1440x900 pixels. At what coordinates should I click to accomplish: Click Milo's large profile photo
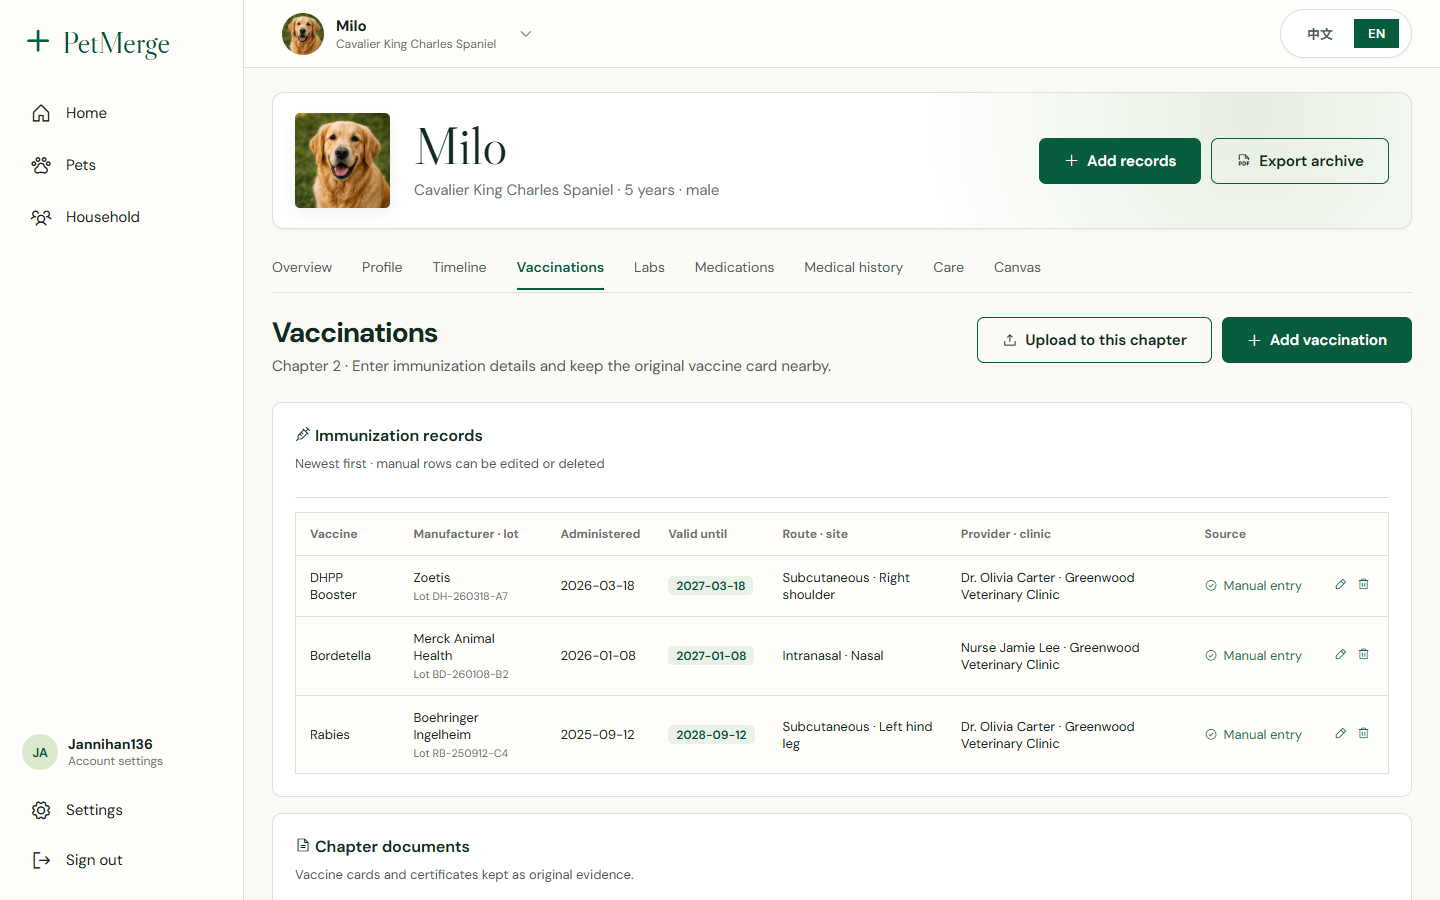click(x=342, y=160)
